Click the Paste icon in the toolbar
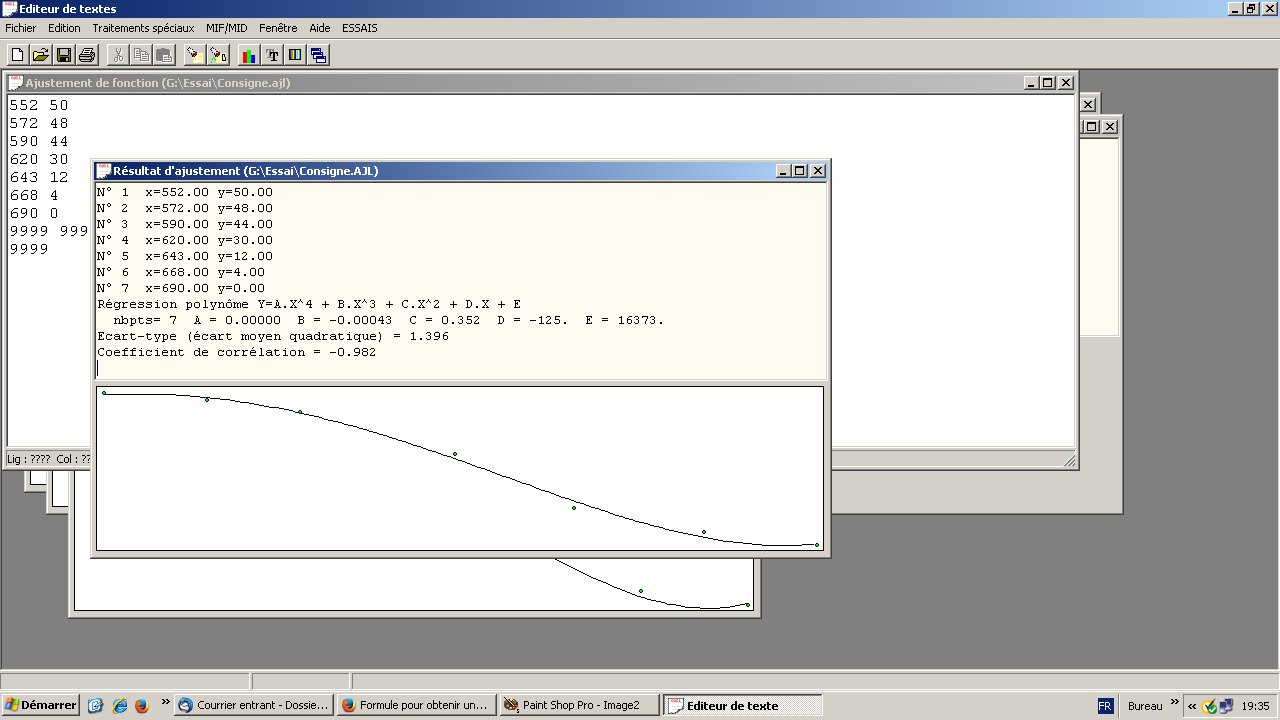Image resolution: width=1280 pixels, height=720 pixels. [164, 55]
